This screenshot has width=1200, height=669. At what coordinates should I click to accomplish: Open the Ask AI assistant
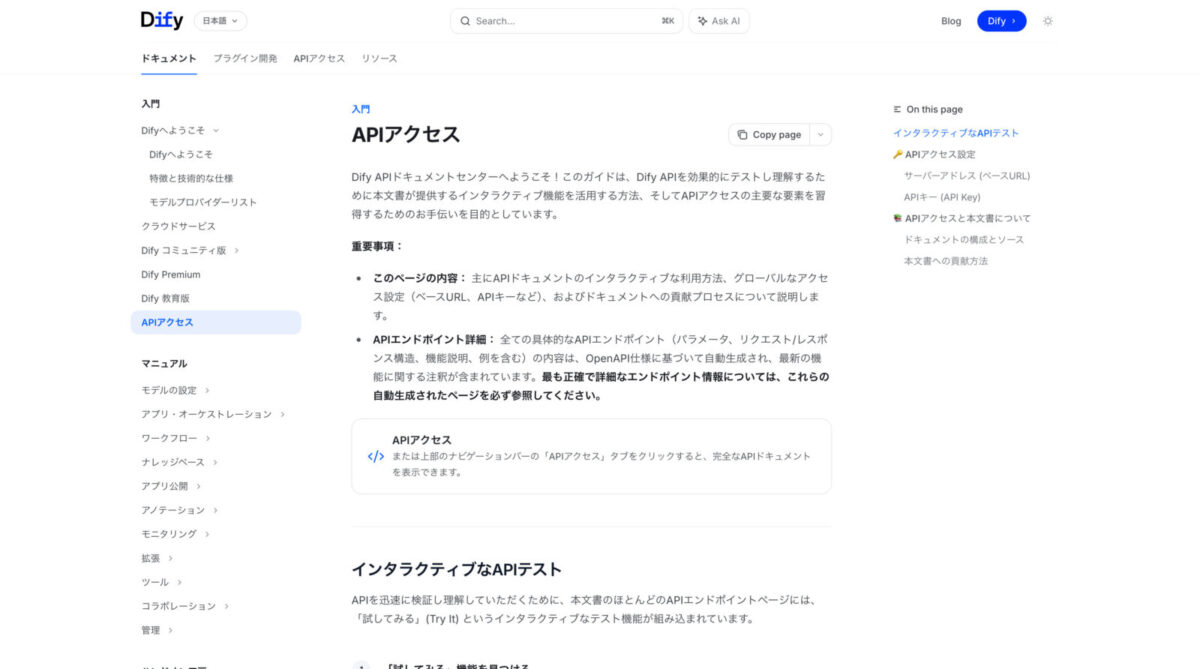click(718, 20)
